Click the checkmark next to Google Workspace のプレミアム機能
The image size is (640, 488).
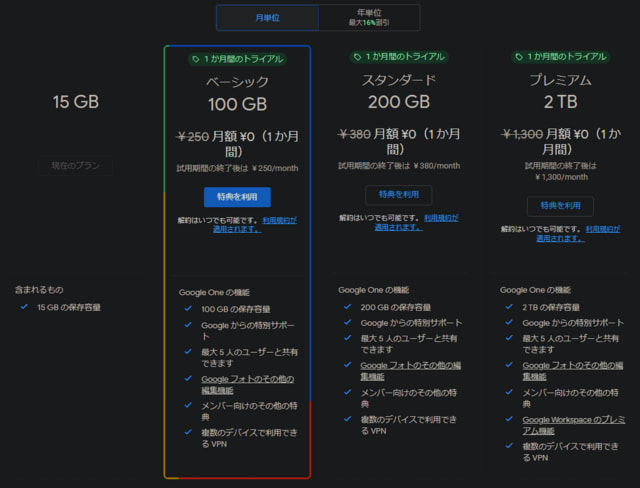pos(508,419)
